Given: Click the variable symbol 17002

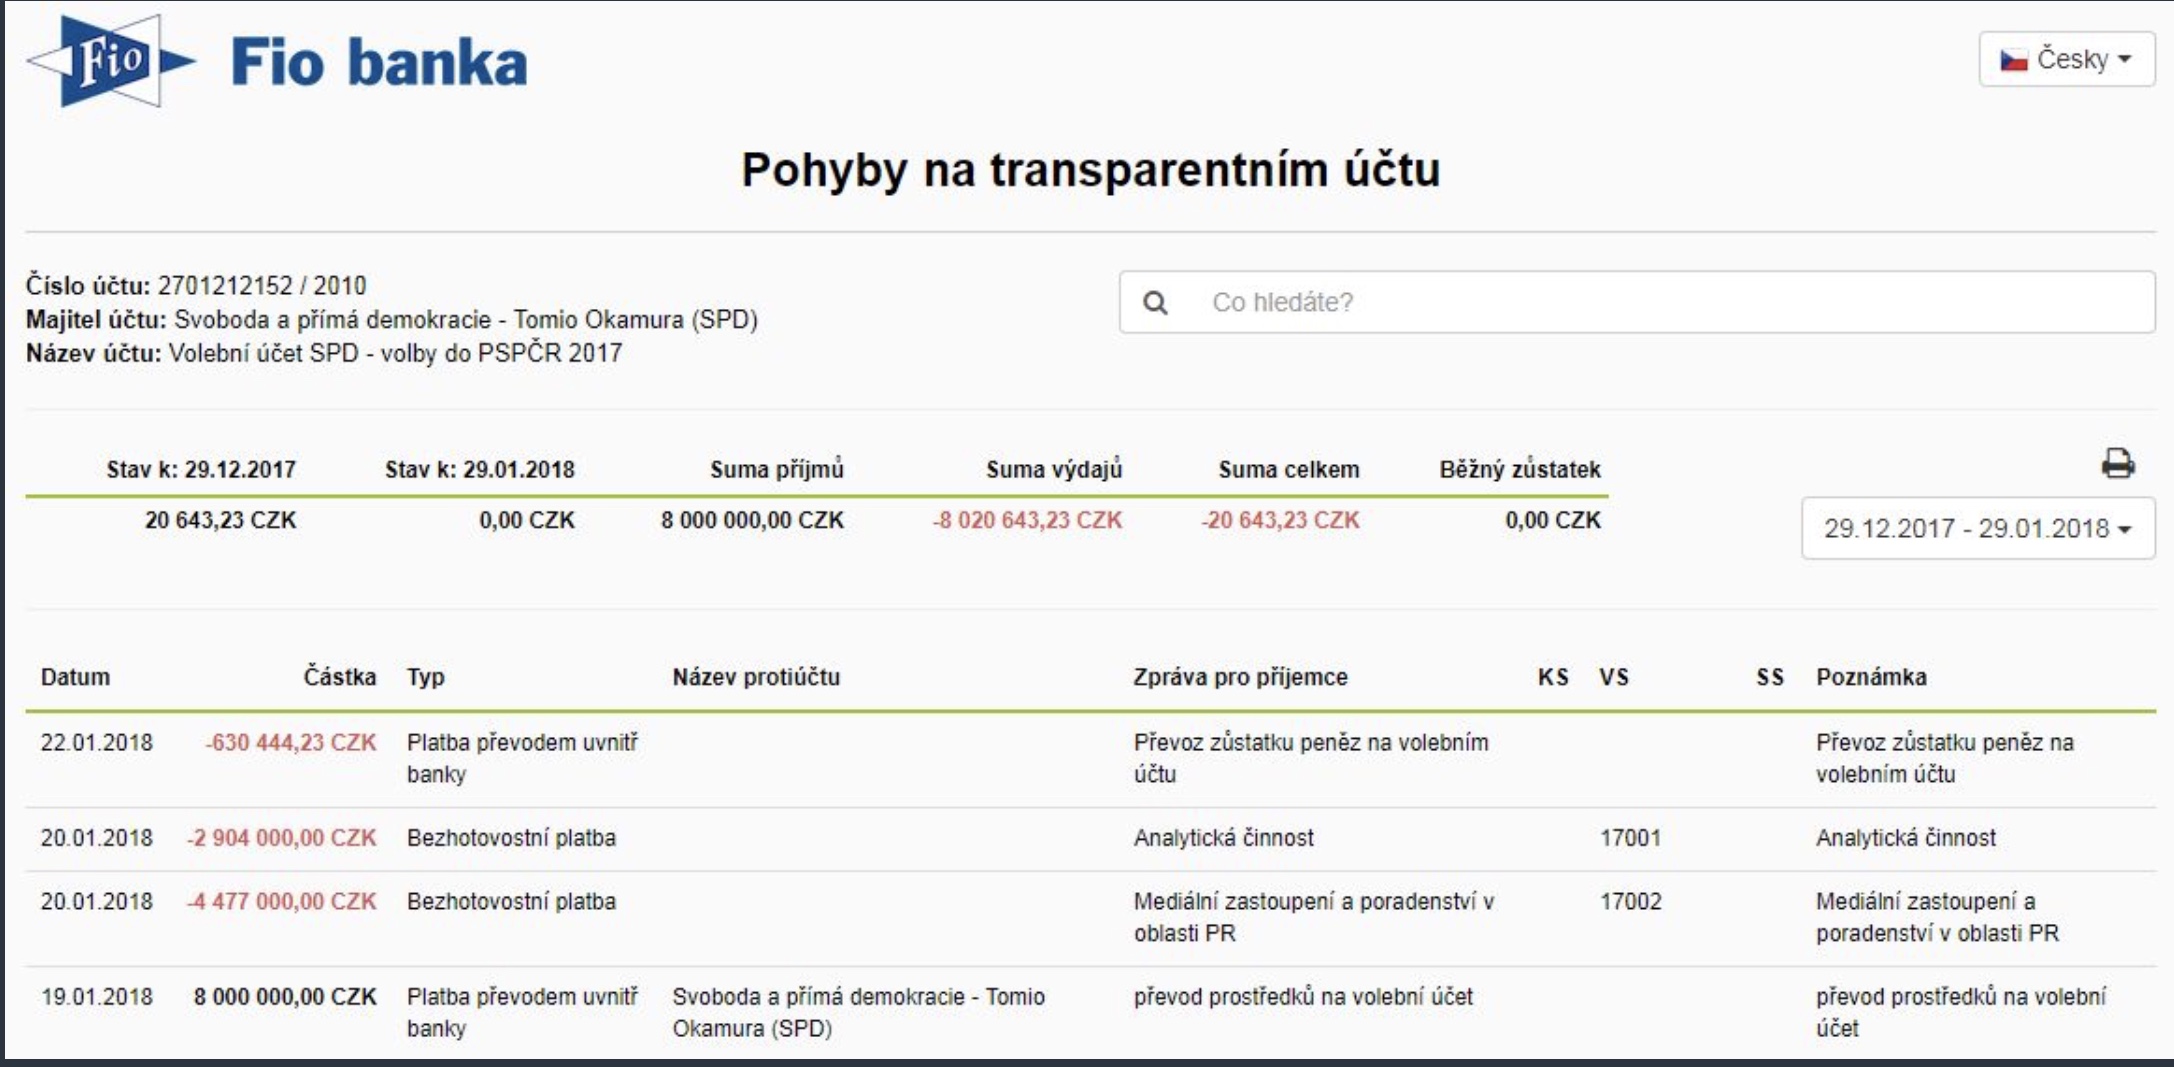Looking at the screenshot, I should click(1630, 901).
